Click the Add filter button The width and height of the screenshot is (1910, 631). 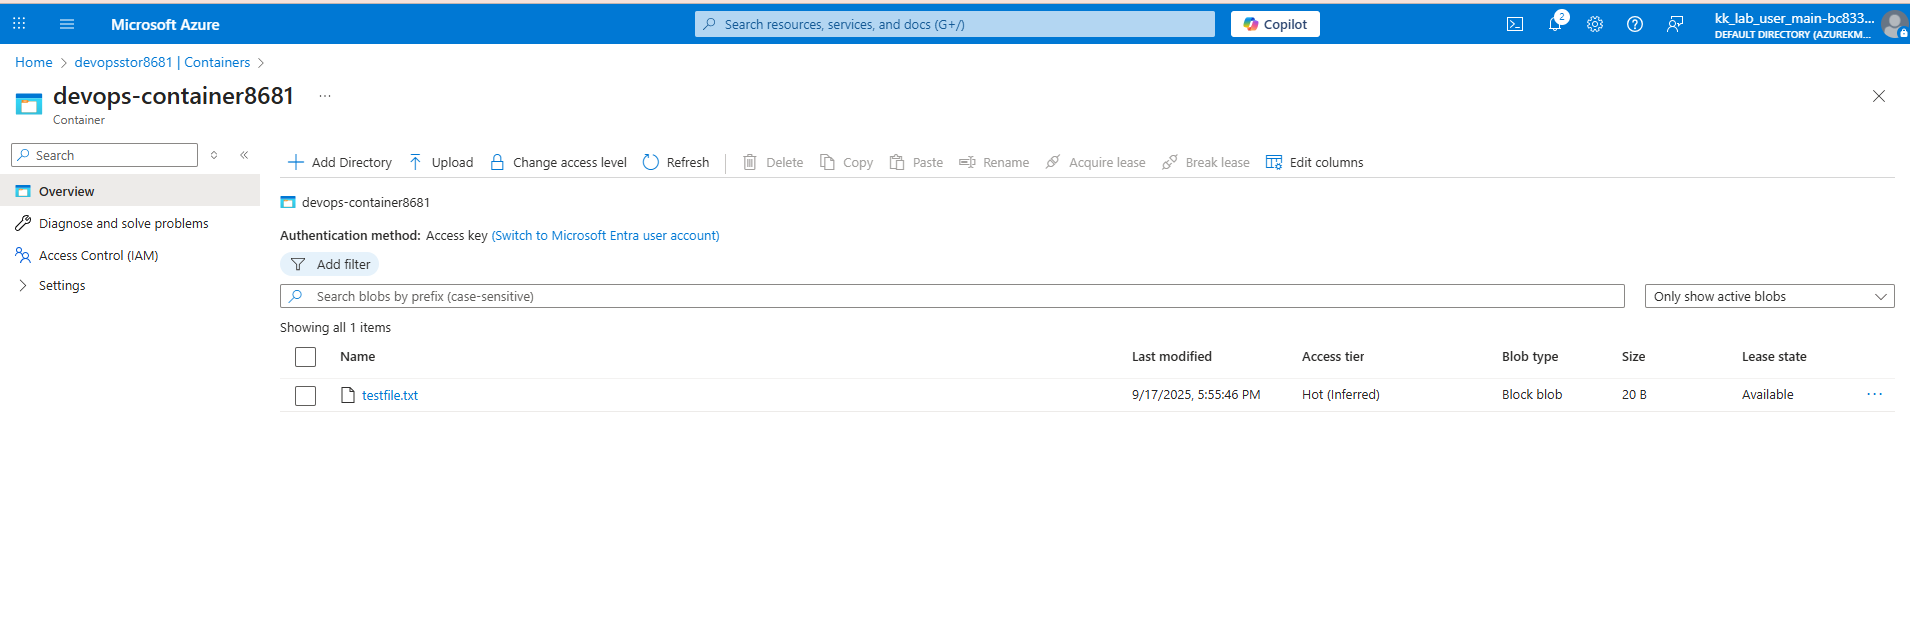click(329, 264)
